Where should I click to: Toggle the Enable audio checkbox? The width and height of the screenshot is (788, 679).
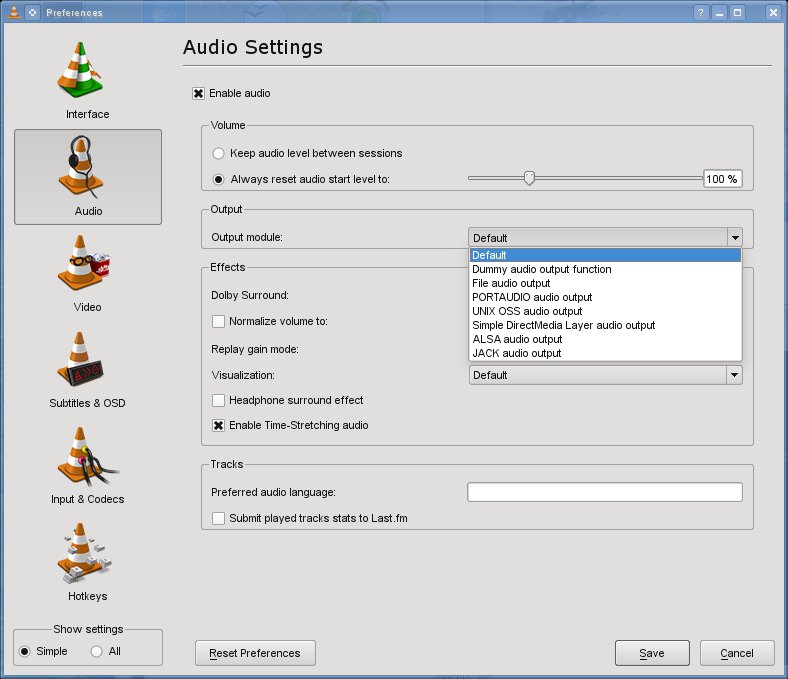pyautogui.click(x=199, y=93)
